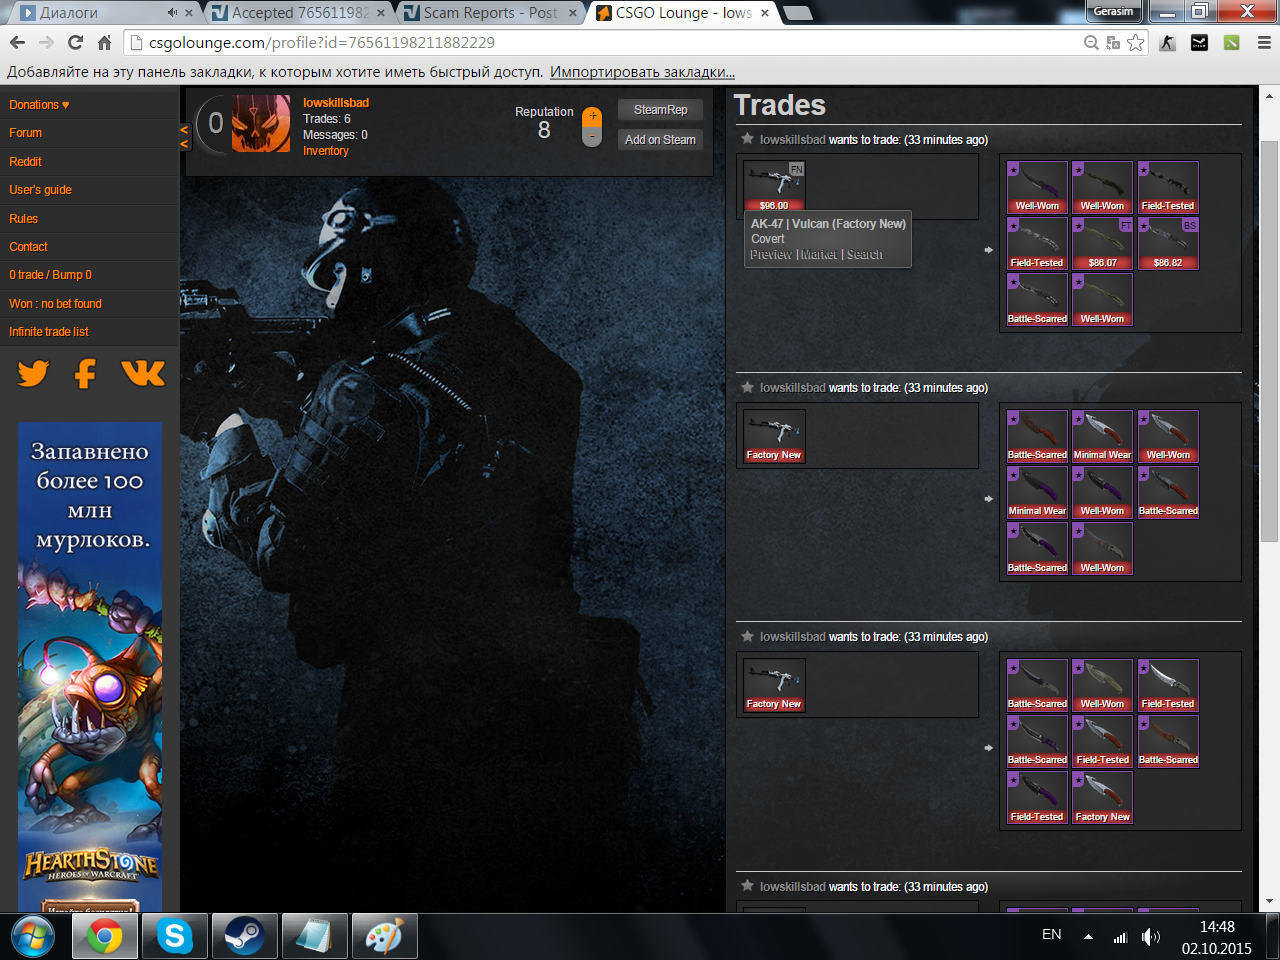Click the minus reputation button

[592, 137]
